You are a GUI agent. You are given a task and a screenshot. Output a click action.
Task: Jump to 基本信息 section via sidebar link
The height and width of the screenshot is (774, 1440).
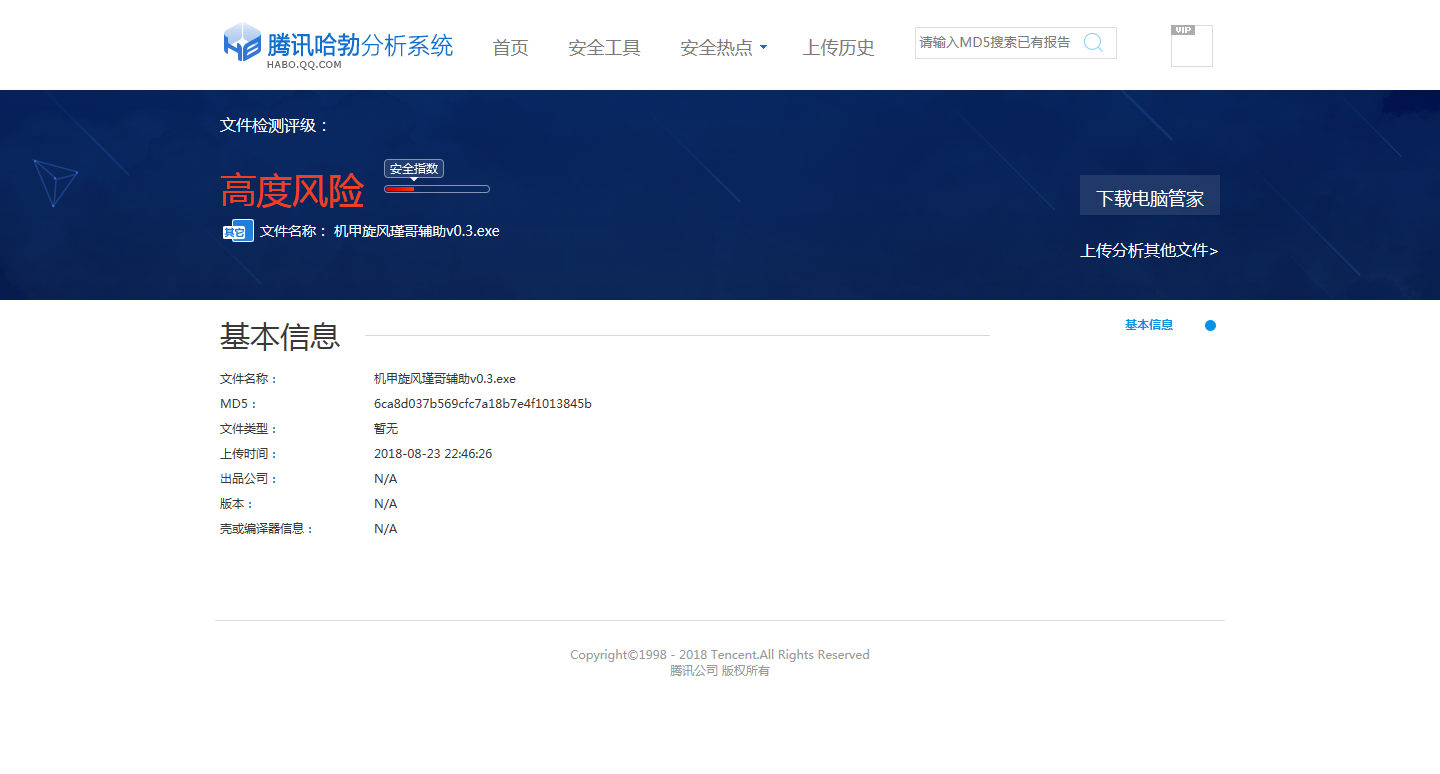[1149, 325]
